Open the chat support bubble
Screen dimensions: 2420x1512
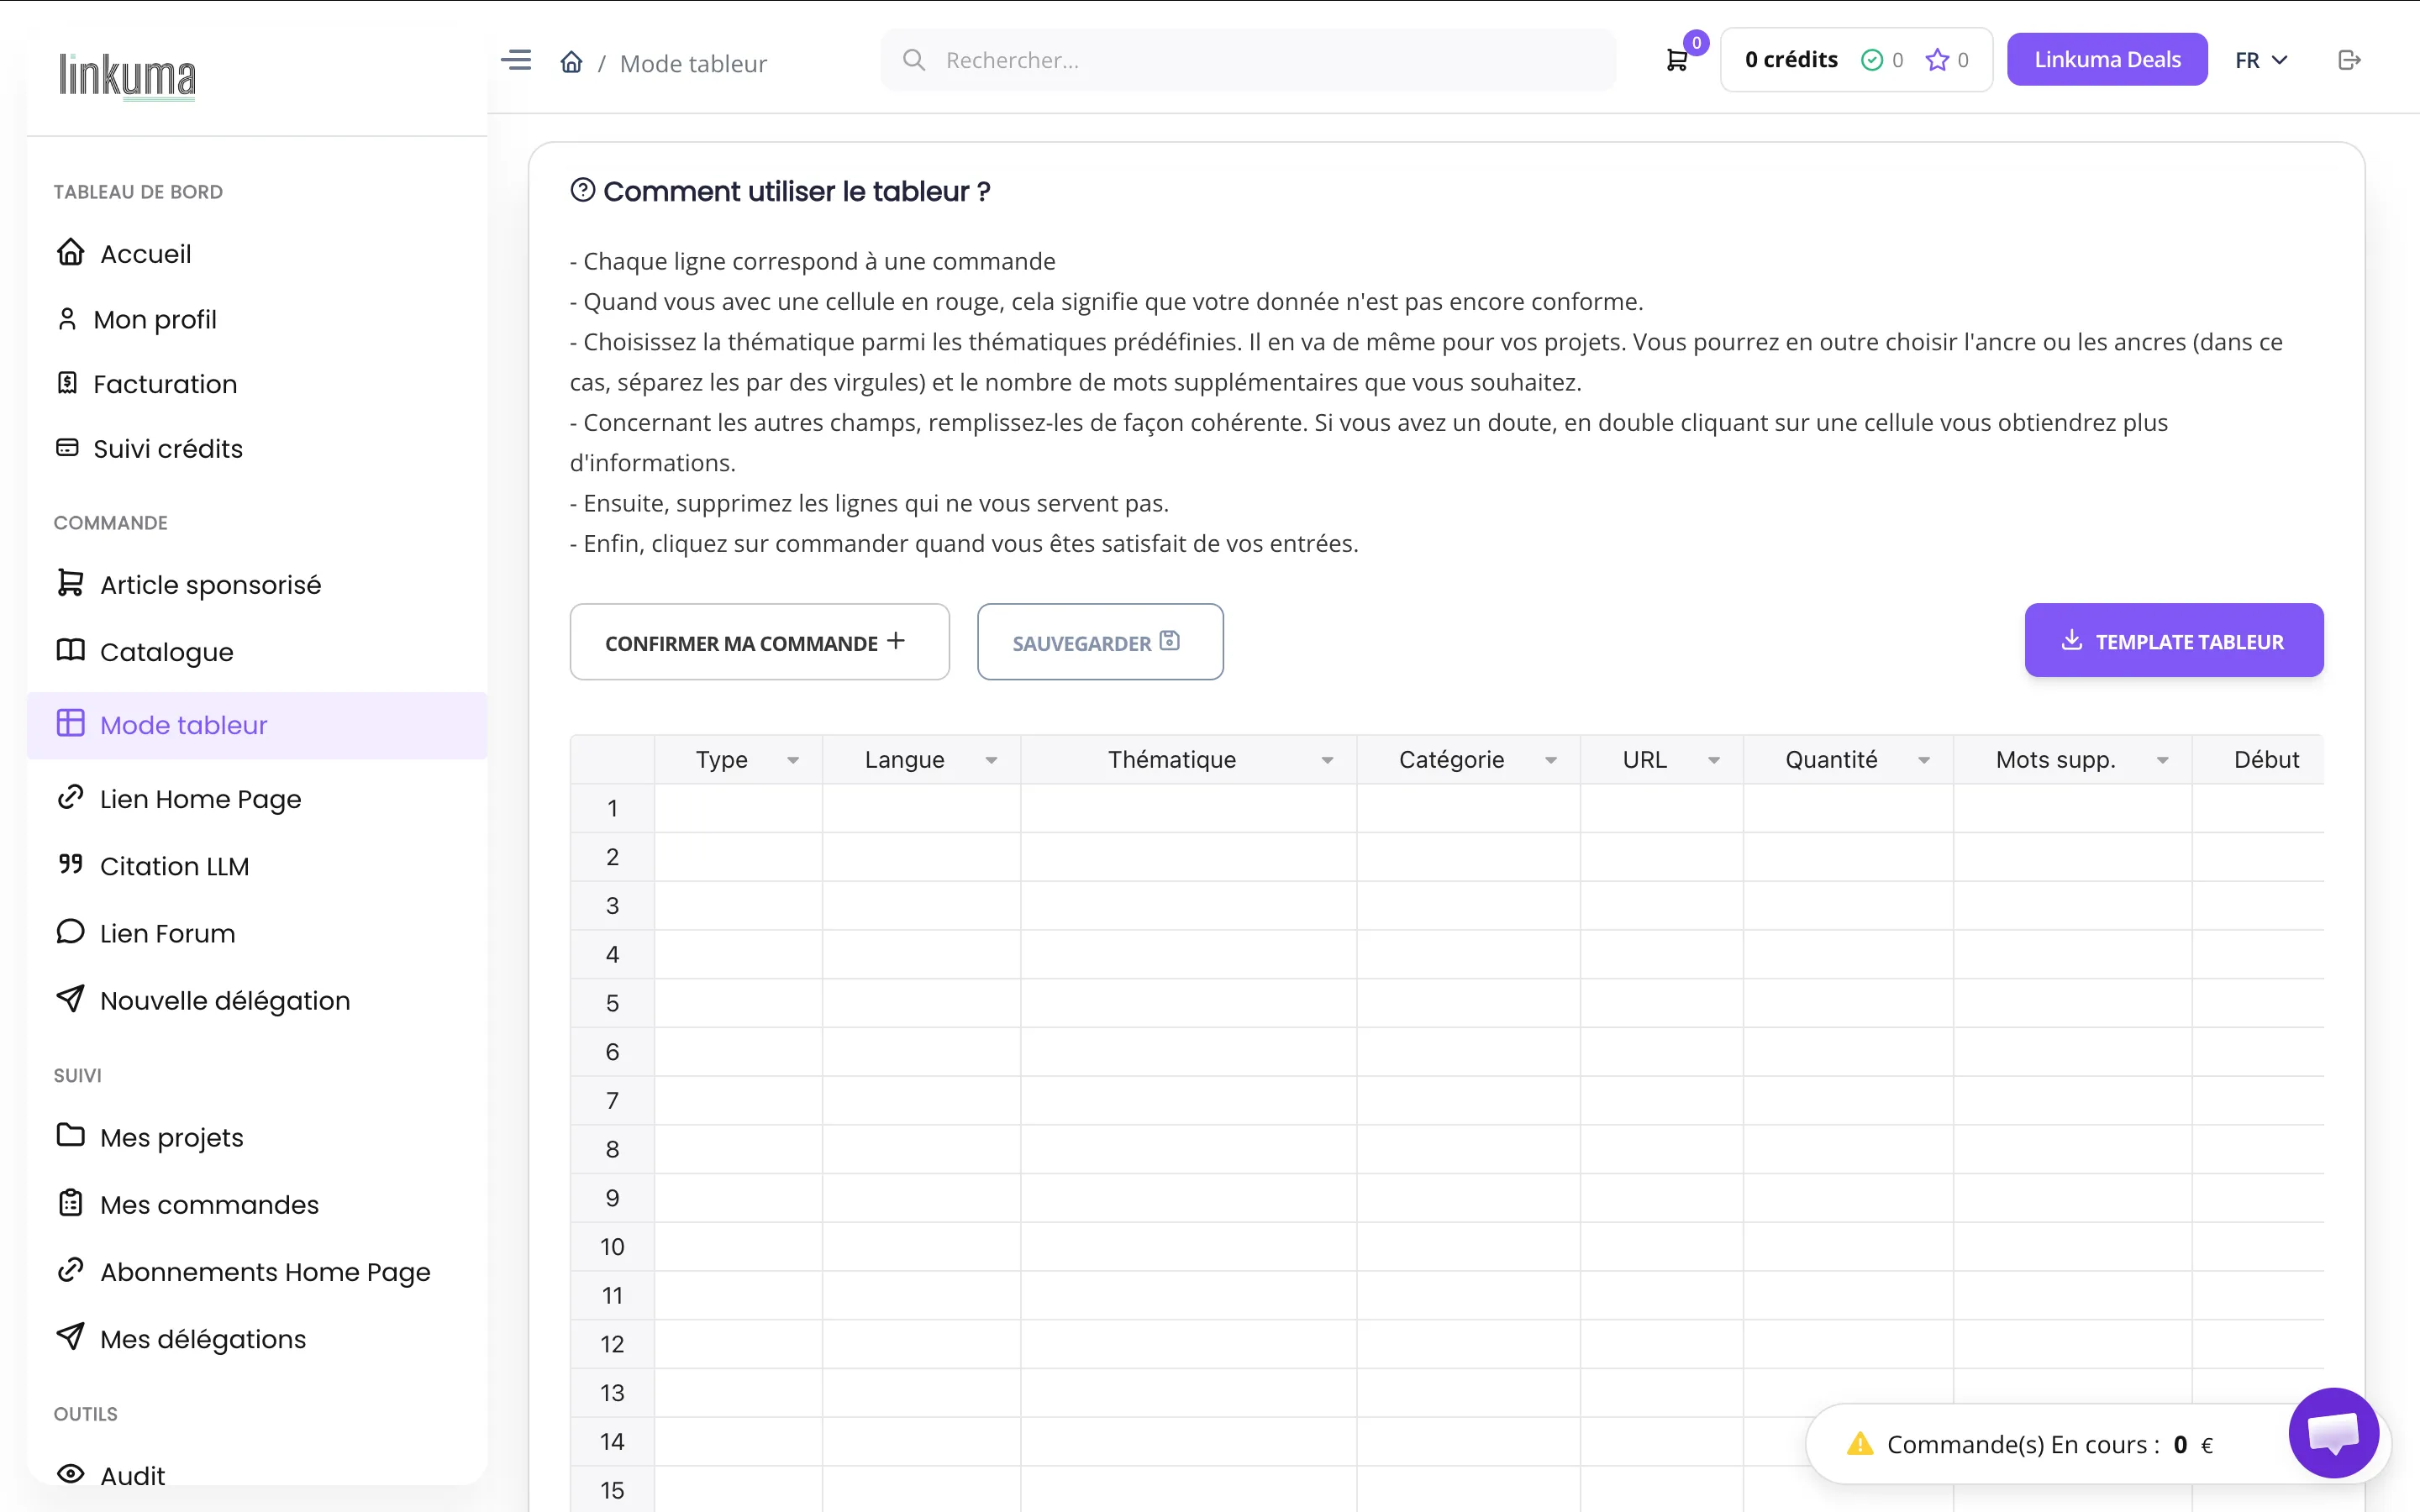coord(2333,1432)
